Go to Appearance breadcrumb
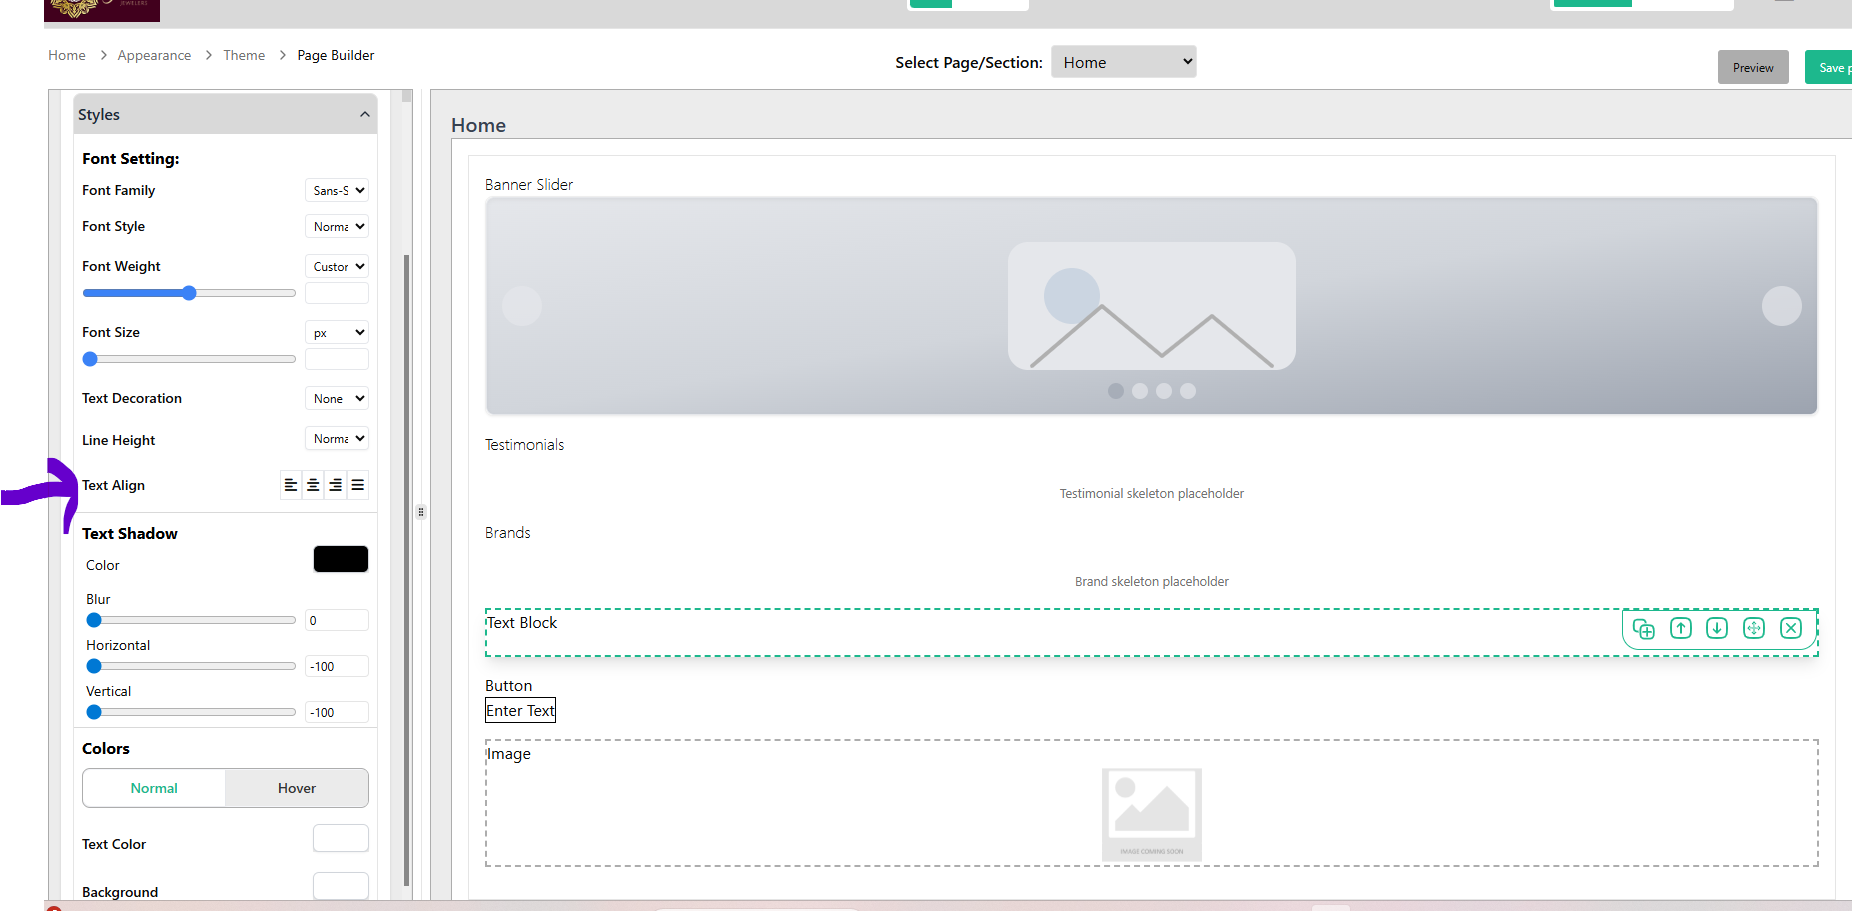Viewport: 1852px width, 911px height. [154, 55]
